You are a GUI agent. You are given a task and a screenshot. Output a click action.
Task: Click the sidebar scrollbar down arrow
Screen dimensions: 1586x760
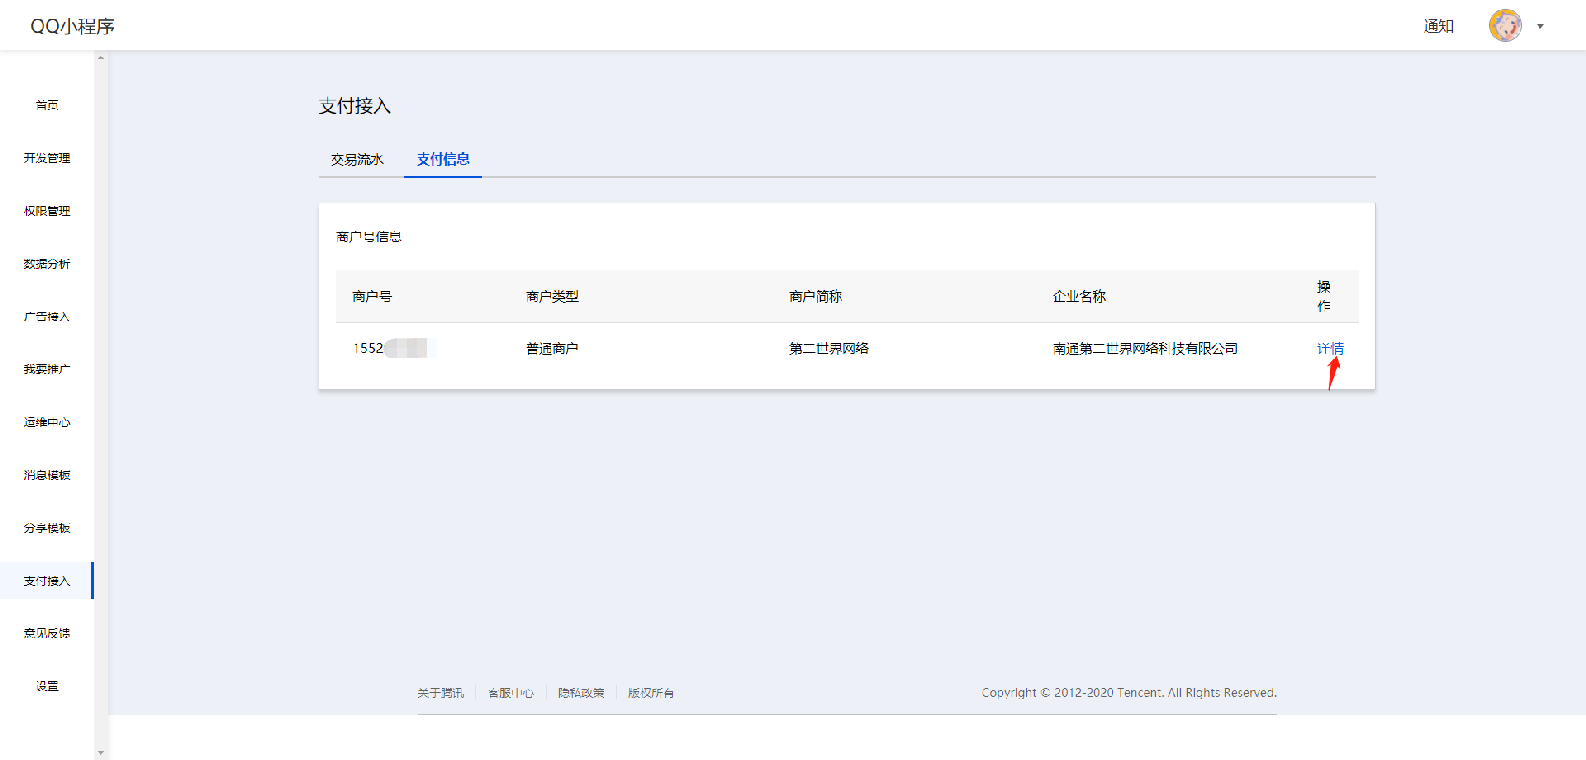(101, 752)
